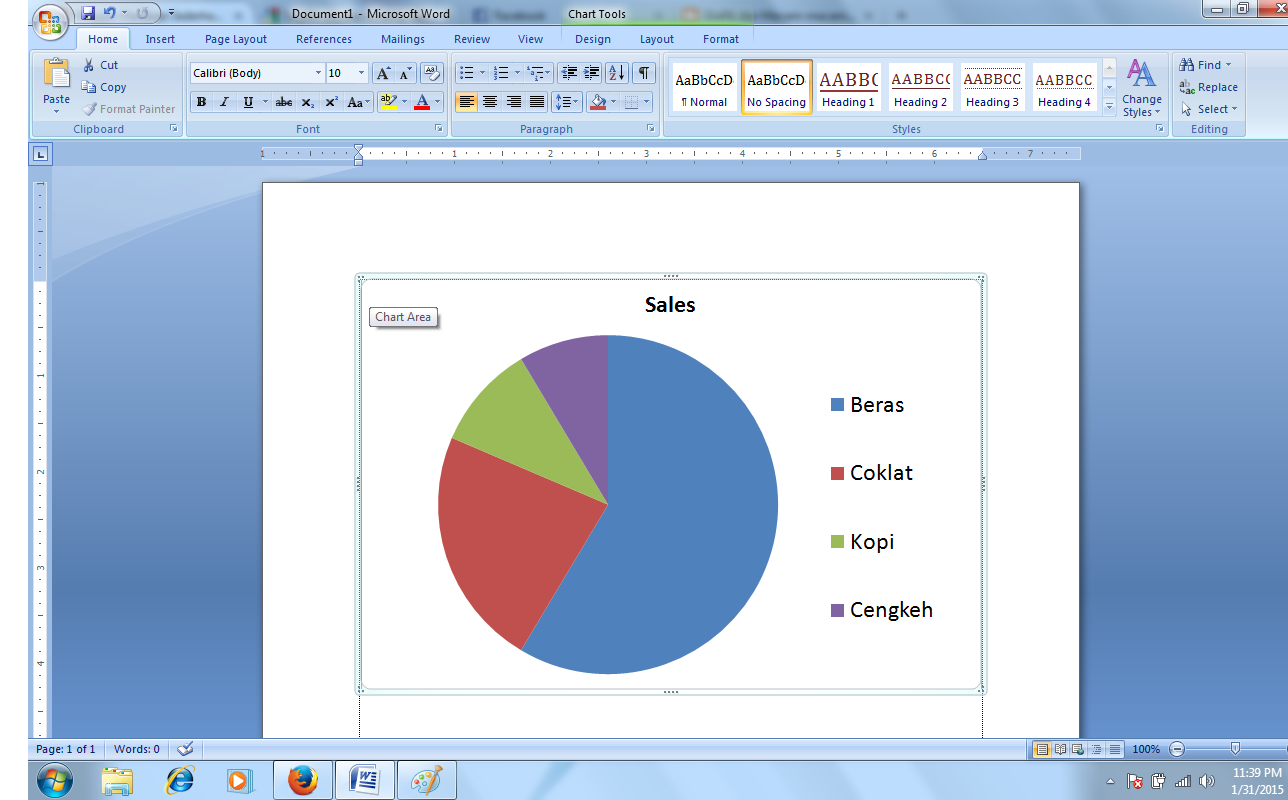
Task: Expand the font color dropdown arrow
Action: click(437, 102)
